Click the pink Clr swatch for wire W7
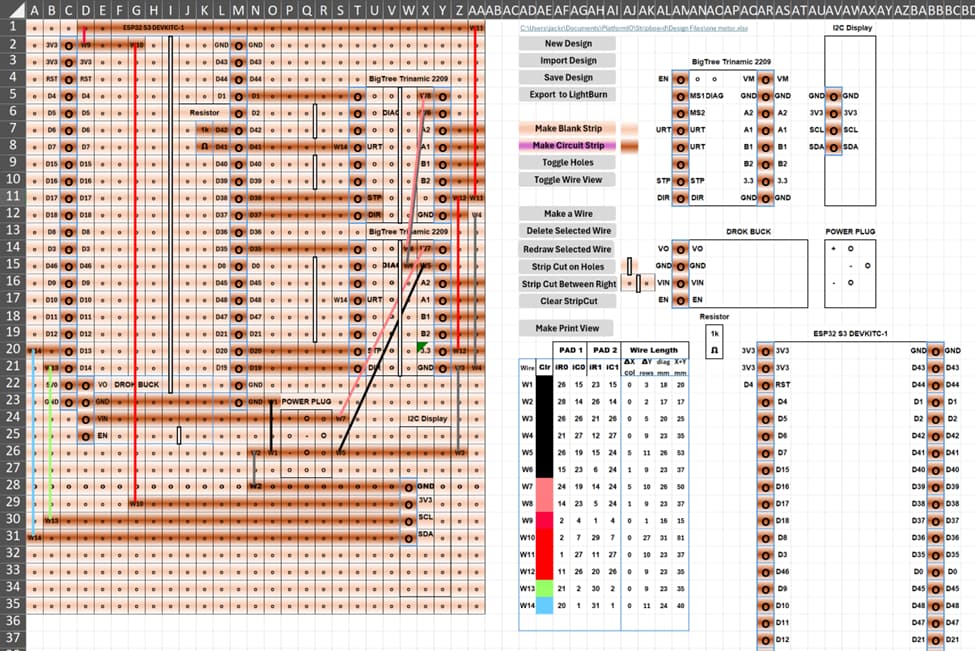975x651 pixels. (x=545, y=486)
